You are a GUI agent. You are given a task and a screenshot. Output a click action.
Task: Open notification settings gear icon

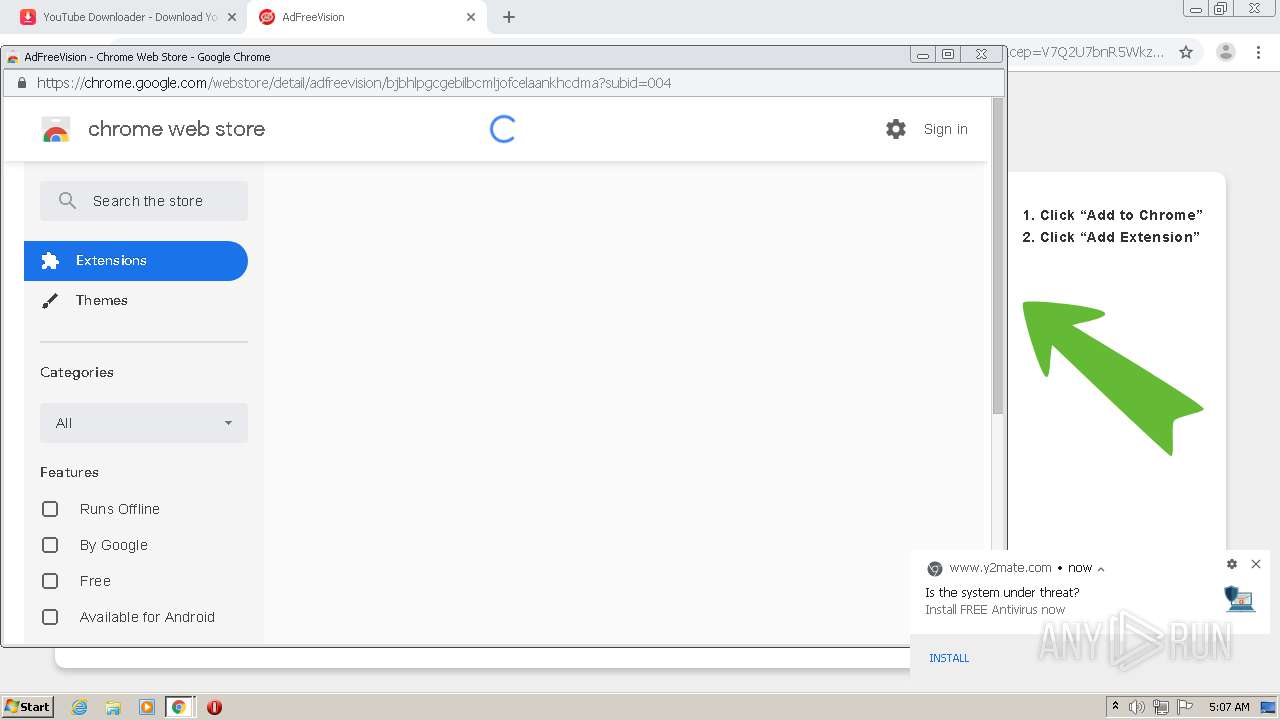tap(1232, 564)
